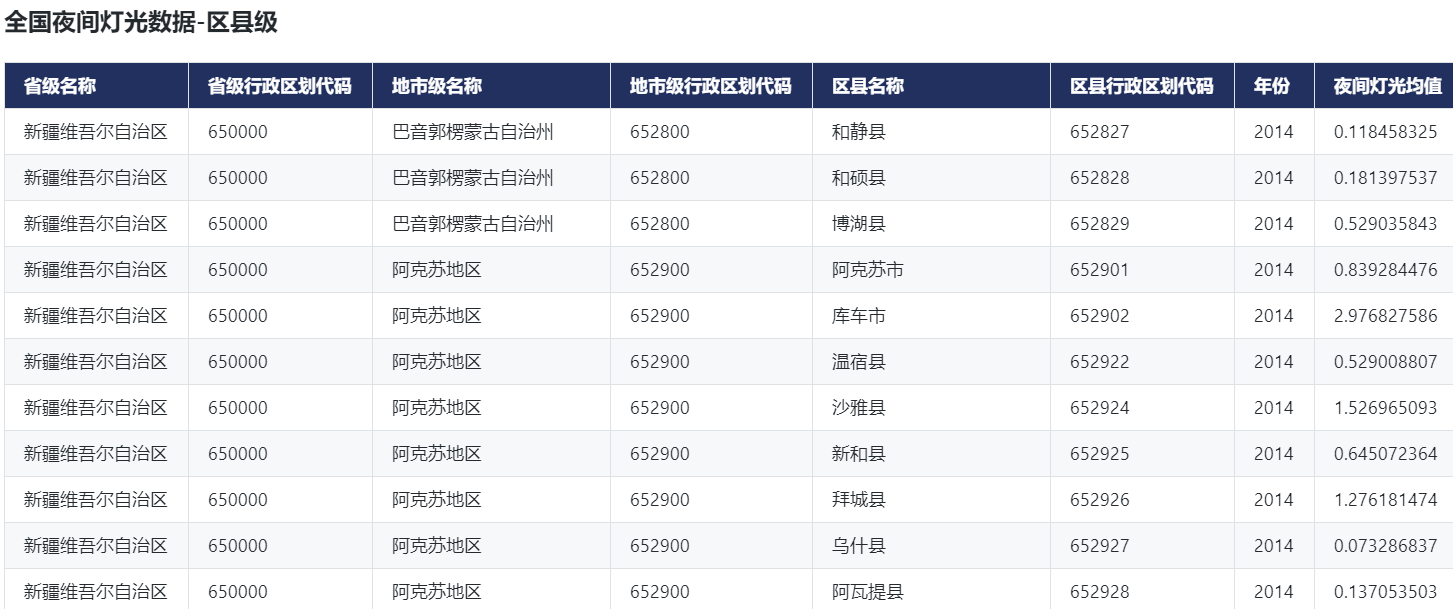Click the 沙雅县 cell
1453x609 pixels.
pos(859,408)
